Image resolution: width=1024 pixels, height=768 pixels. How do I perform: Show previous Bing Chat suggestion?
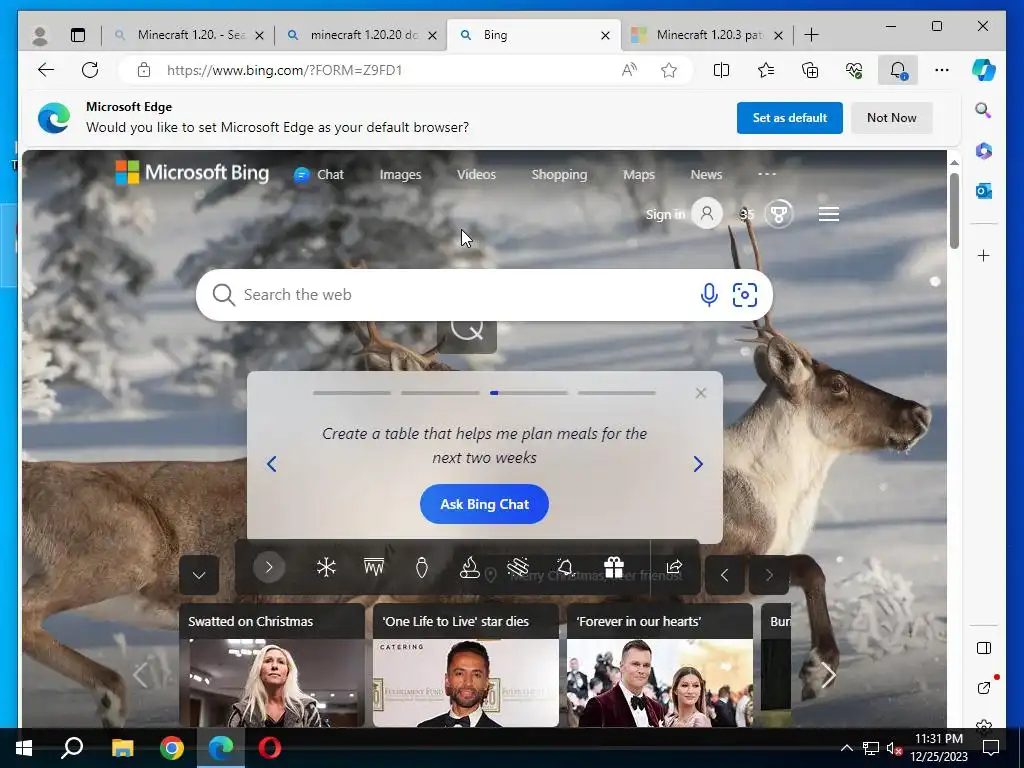pos(272,464)
